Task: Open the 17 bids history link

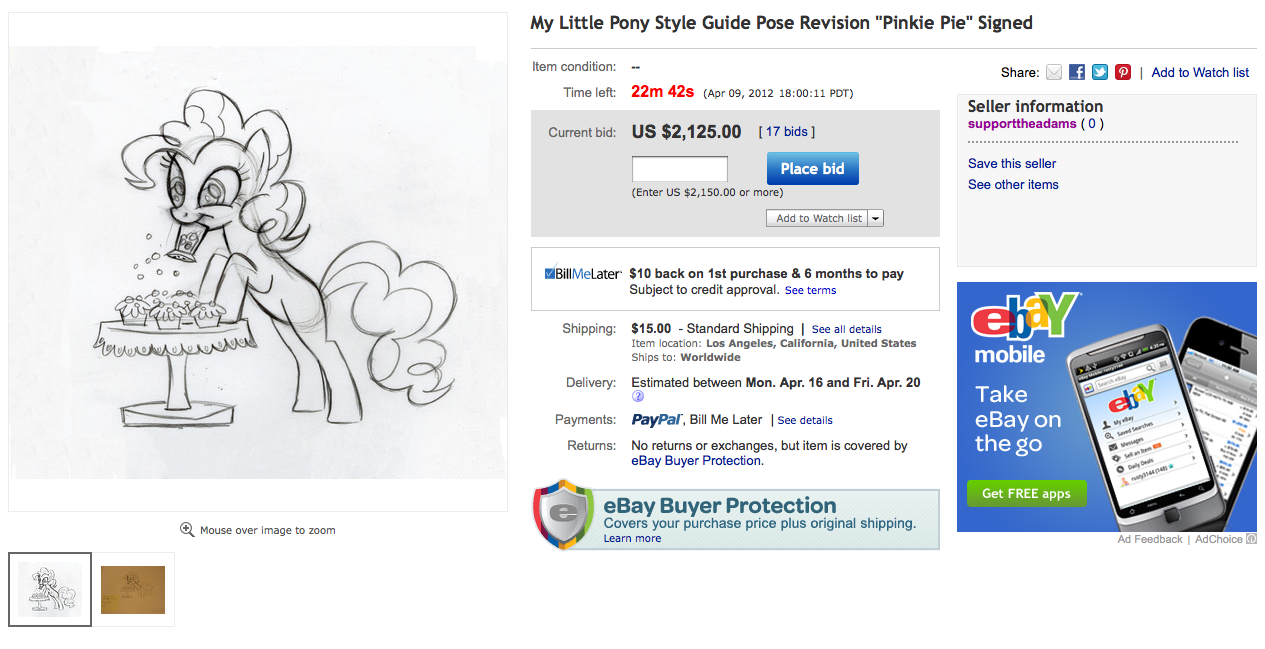Action: pos(787,132)
